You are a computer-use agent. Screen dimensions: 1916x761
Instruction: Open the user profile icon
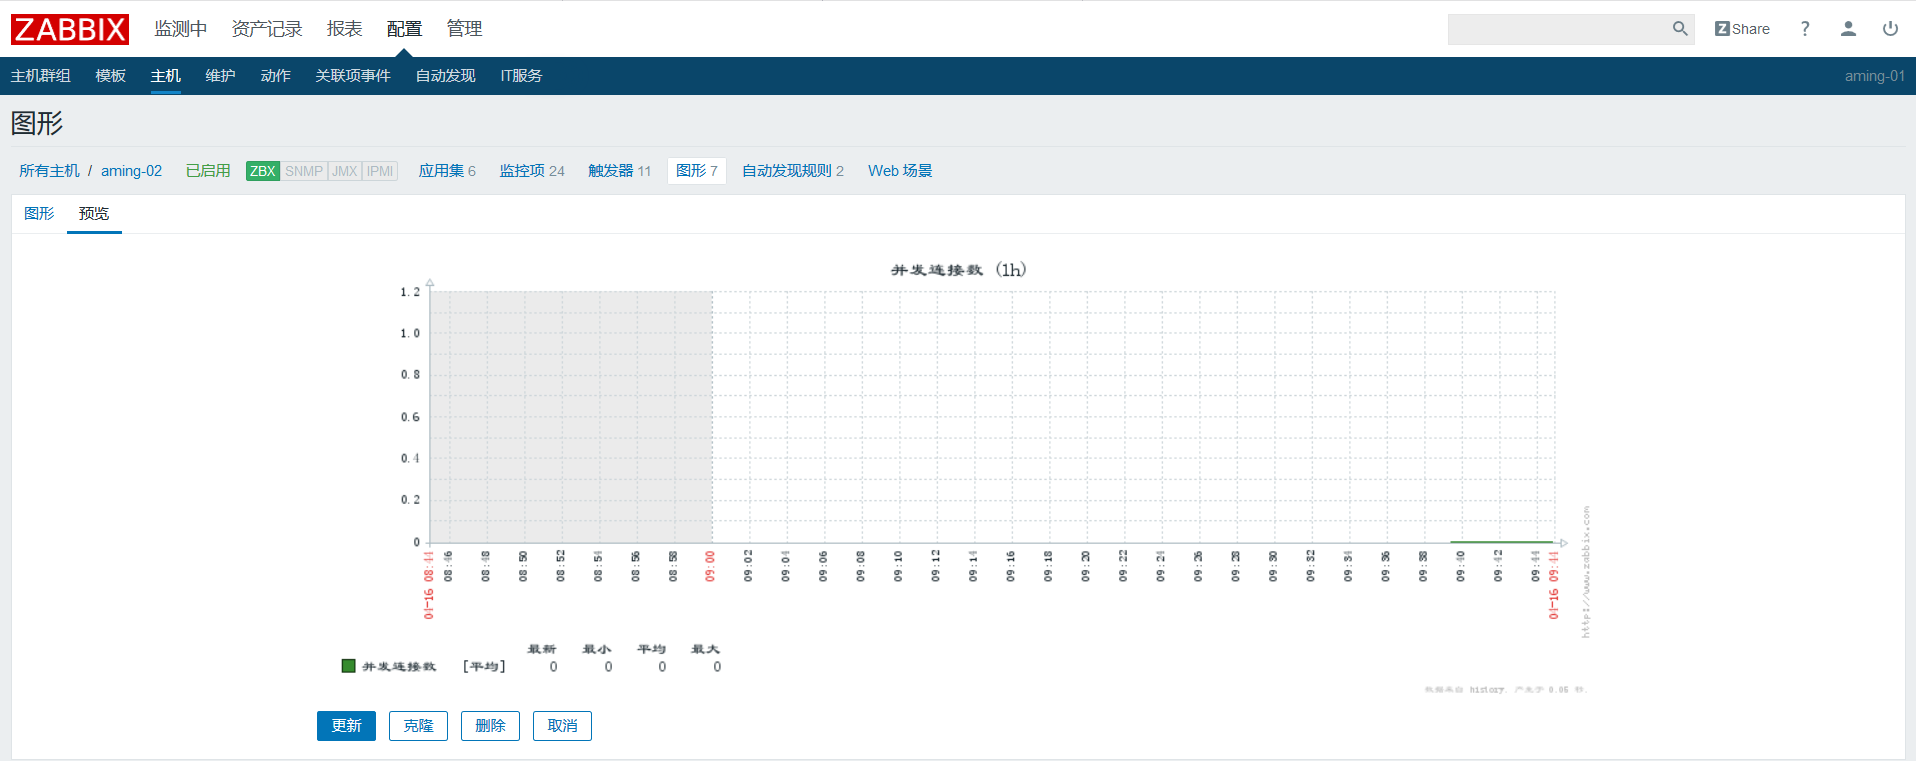(1848, 29)
